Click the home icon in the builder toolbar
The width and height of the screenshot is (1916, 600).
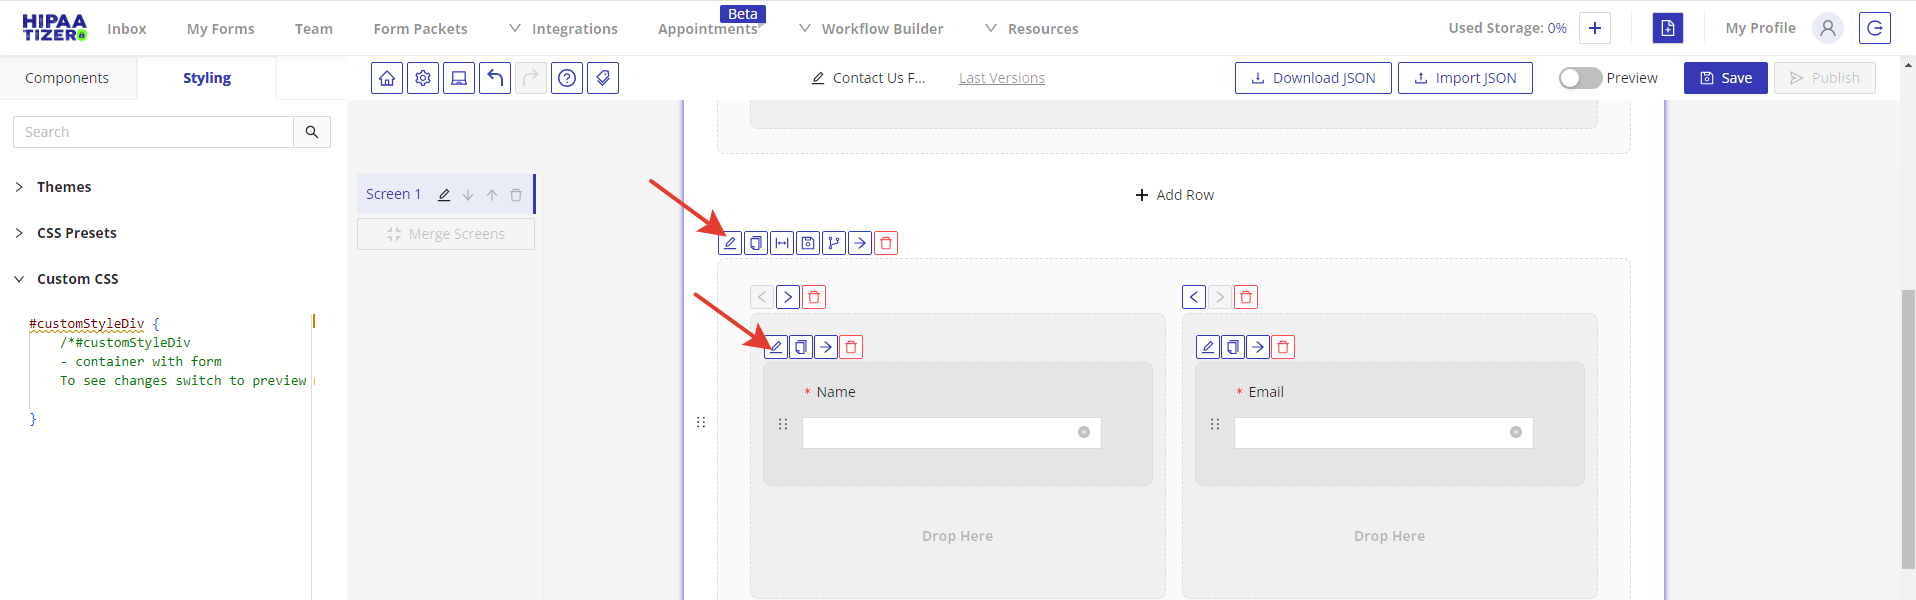click(x=387, y=78)
